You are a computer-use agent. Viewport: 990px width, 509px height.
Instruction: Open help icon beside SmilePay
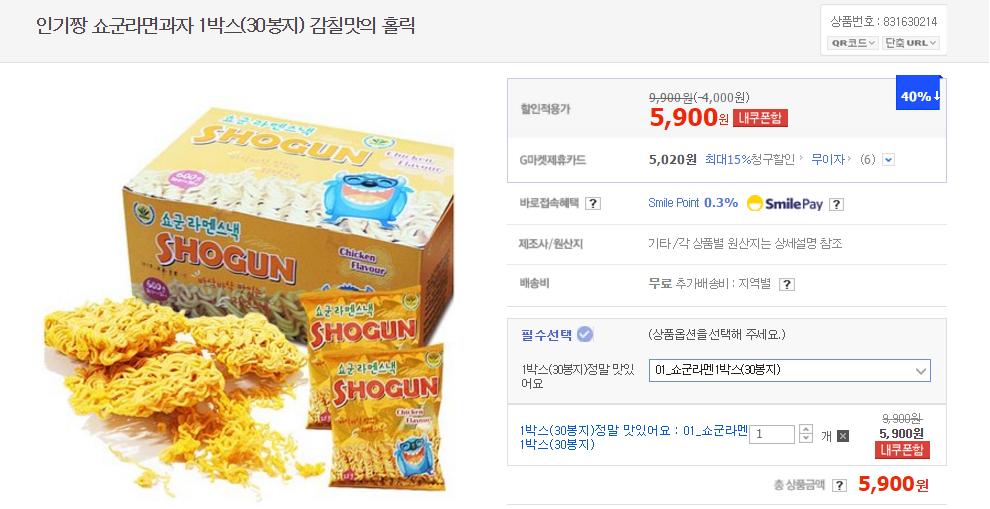tap(836, 204)
